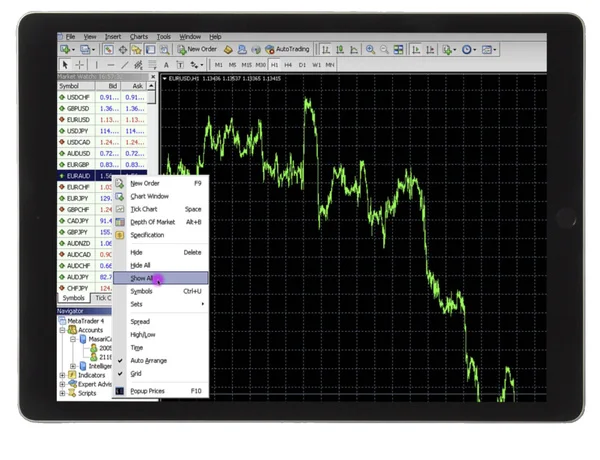Select the equidistant channel tool
Image resolution: width=600 pixels, height=460 pixels.
pos(138,65)
